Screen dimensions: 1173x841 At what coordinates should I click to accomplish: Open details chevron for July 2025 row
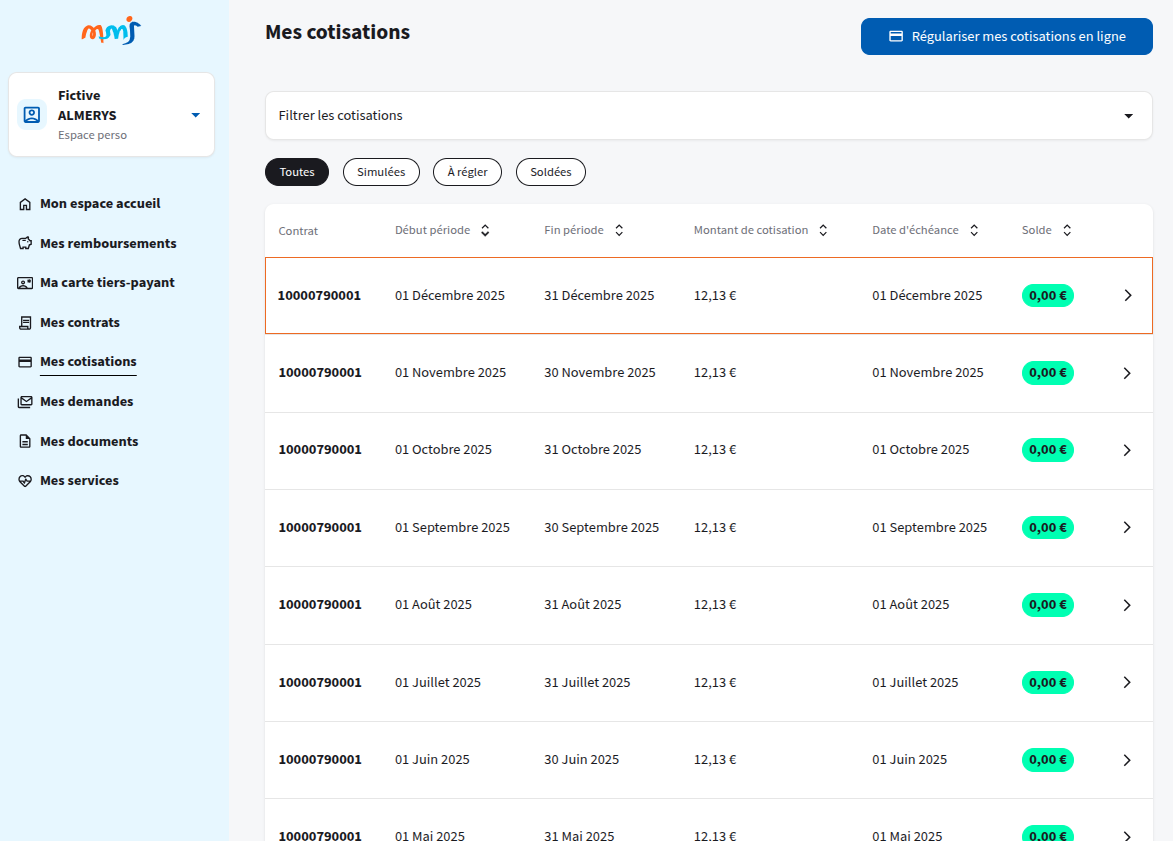click(1127, 682)
